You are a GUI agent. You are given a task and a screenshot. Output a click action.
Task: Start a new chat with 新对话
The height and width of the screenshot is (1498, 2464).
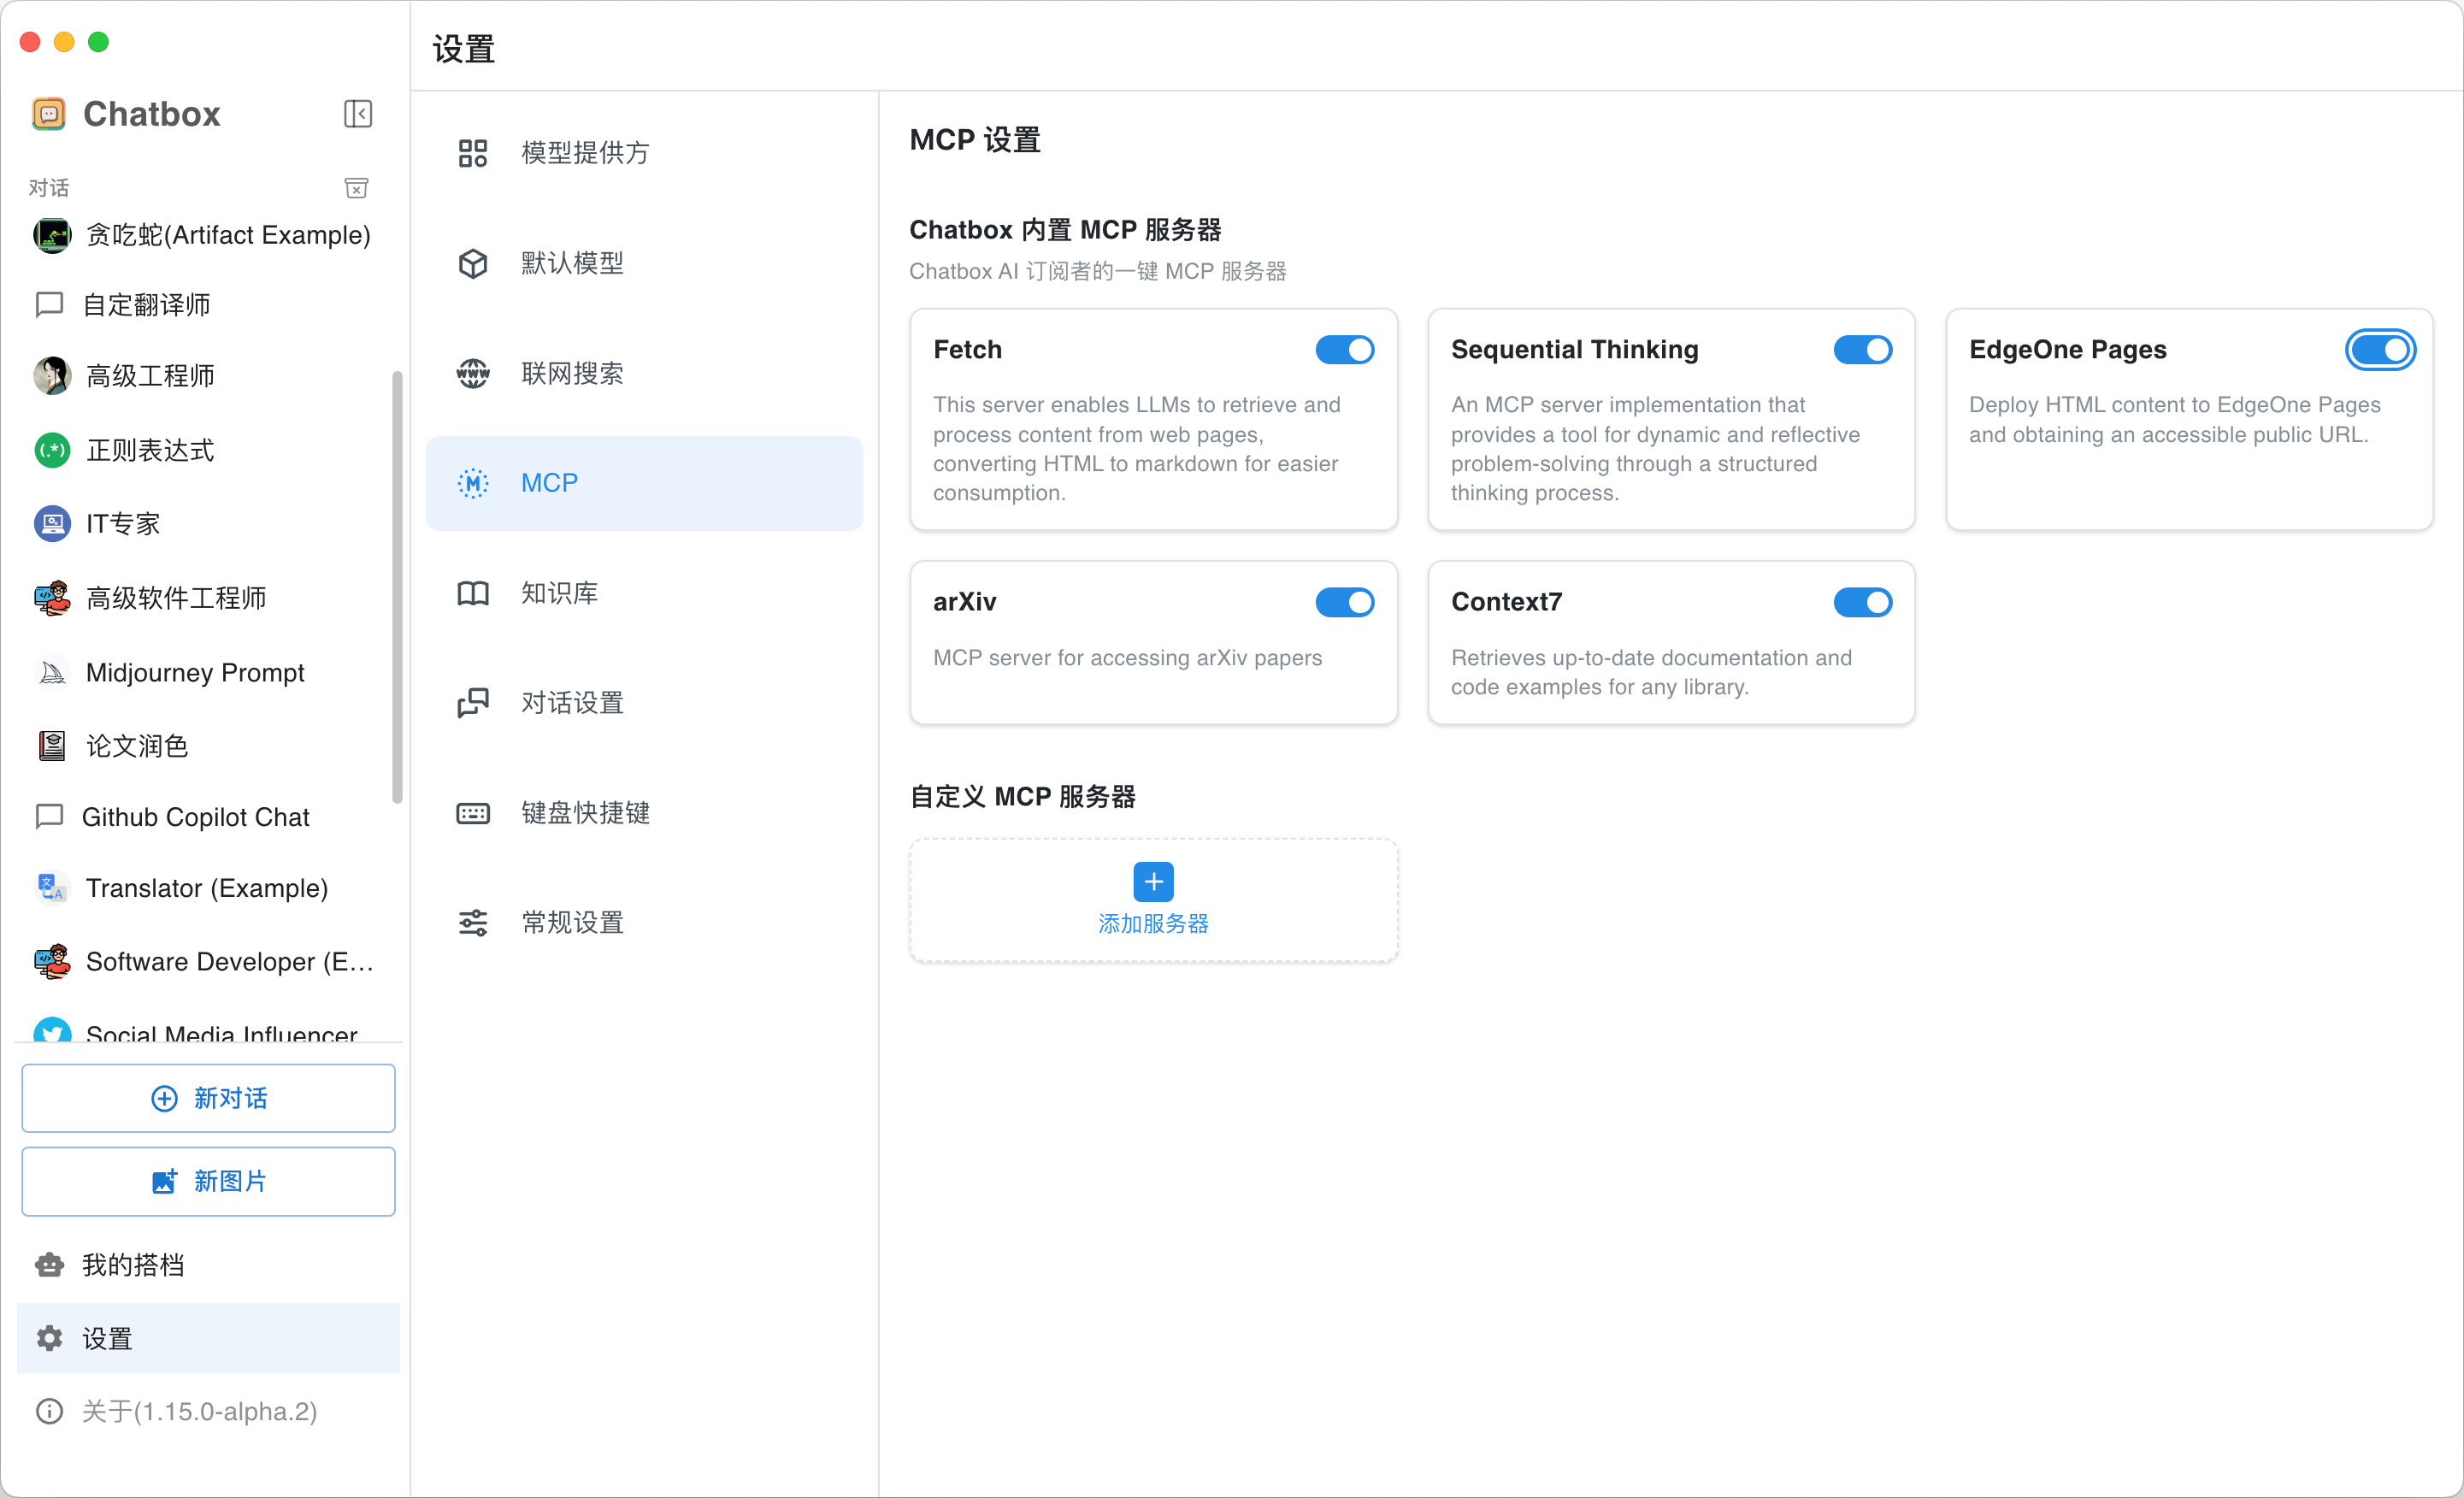click(208, 1098)
